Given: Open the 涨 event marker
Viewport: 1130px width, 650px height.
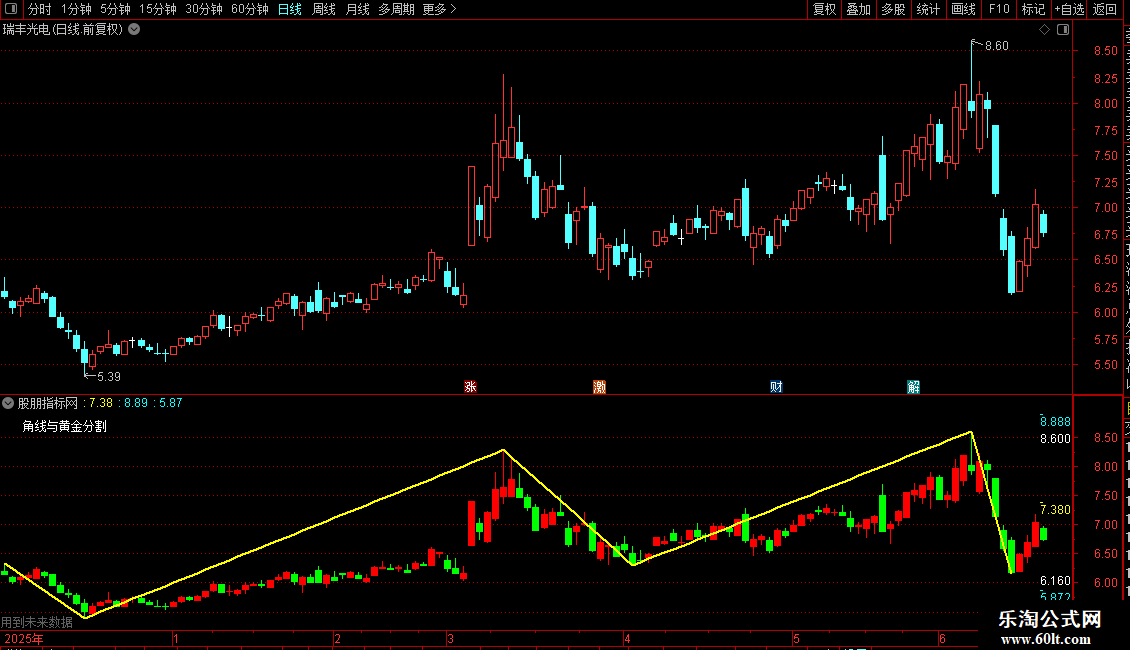Looking at the screenshot, I should (x=471, y=387).
